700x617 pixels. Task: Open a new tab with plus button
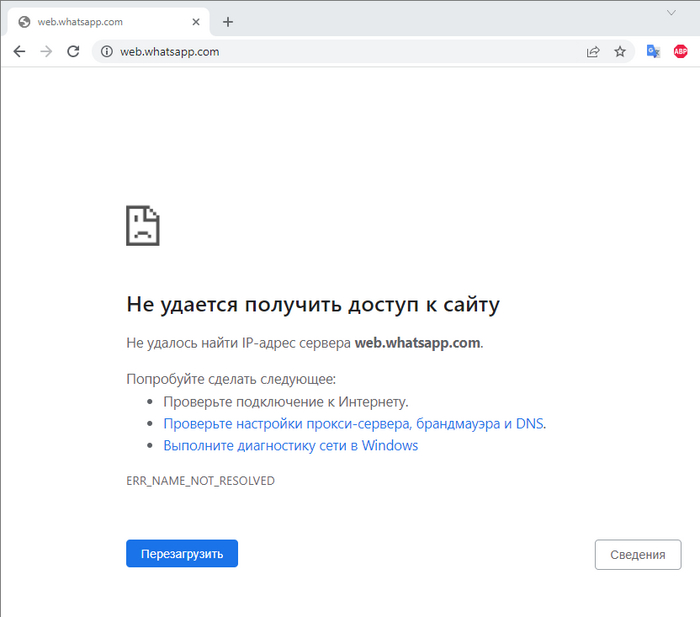(x=228, y=22)
